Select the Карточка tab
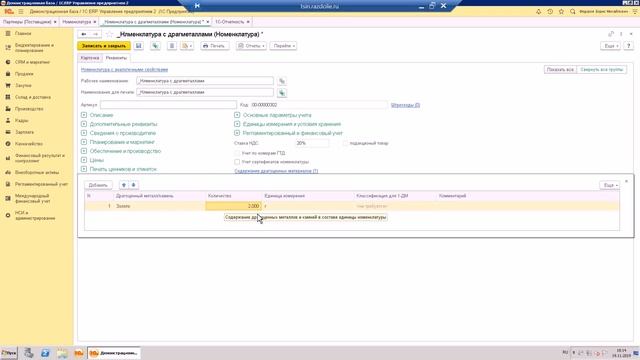Image resolution: width=640 pixels, height=360 pixels. pos(90,58)
